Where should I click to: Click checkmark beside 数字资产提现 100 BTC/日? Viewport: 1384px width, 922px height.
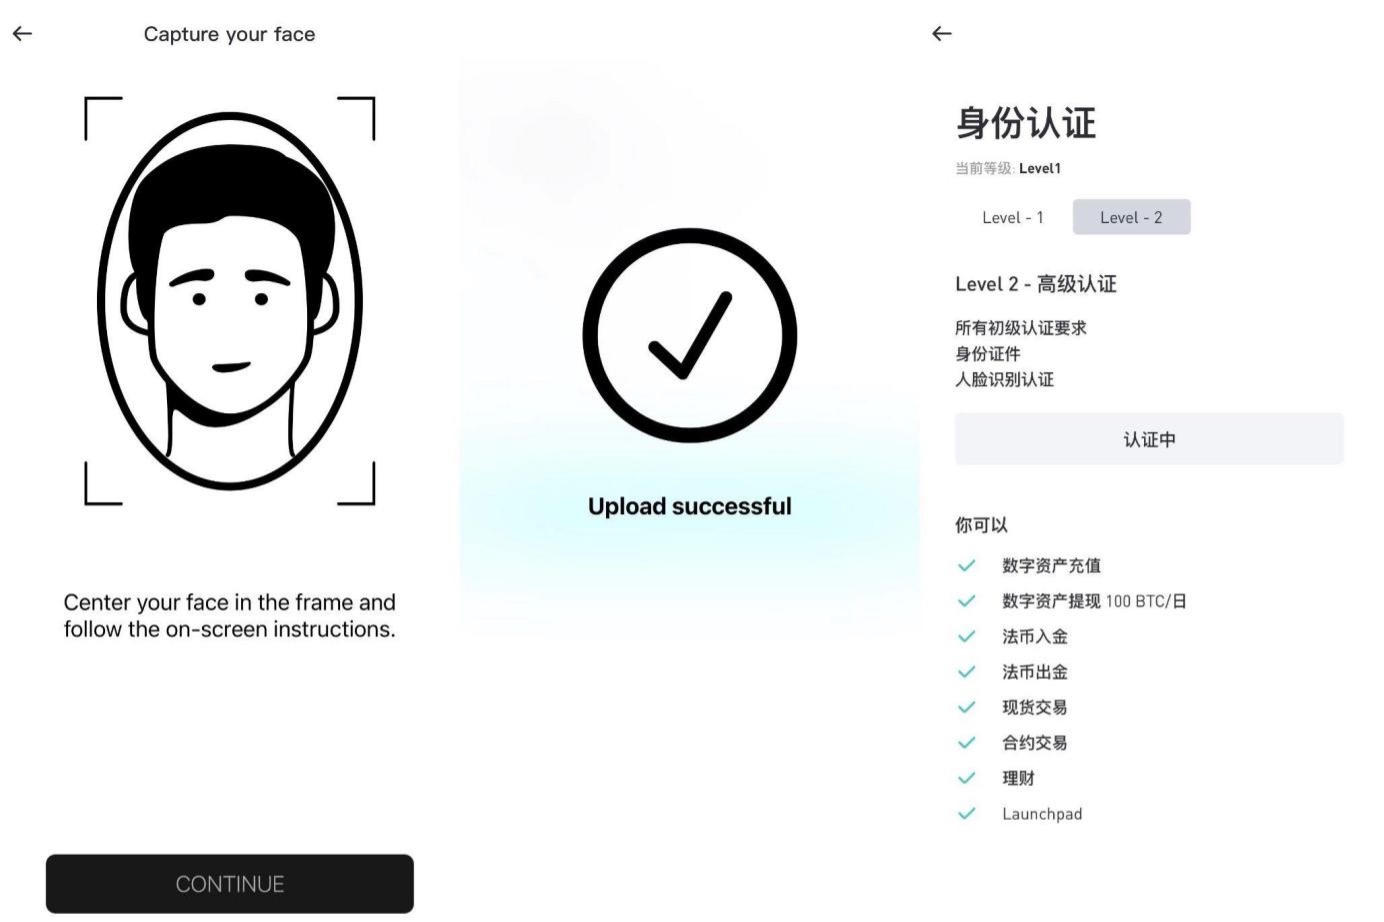966,601
